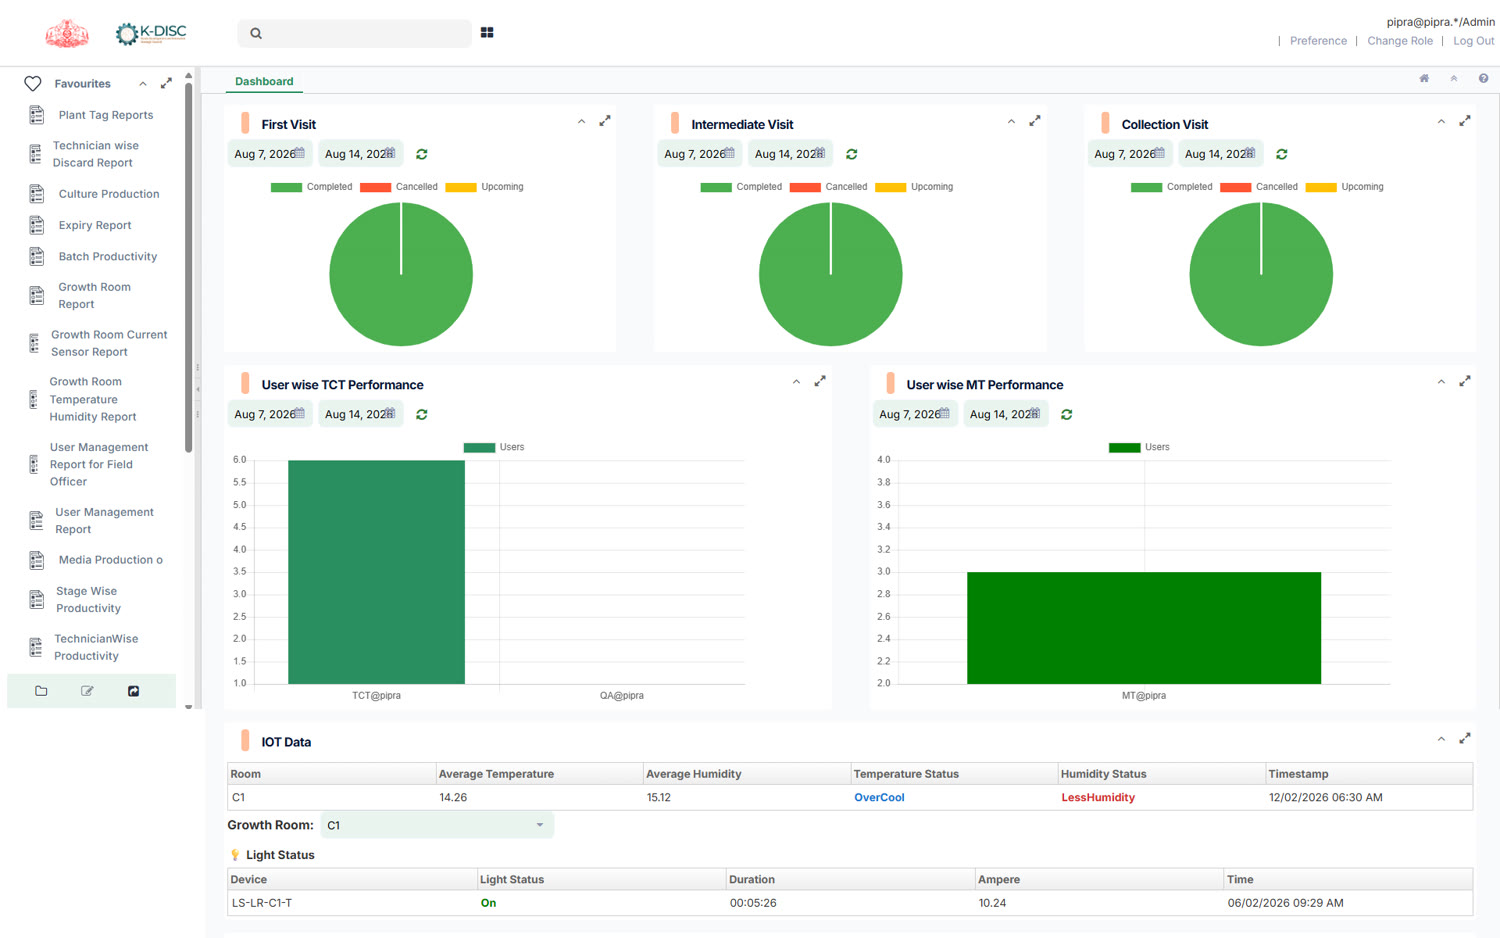Collapse the Intermediate Visit panel

pos(1011,122)
